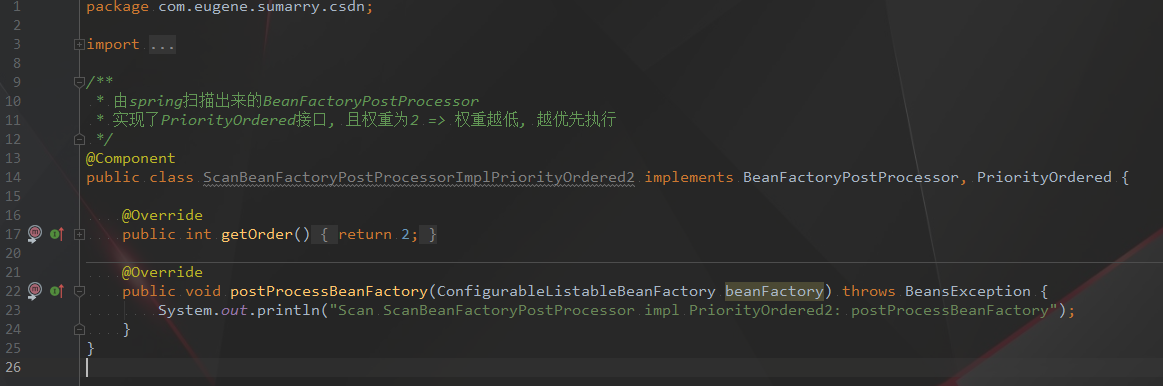Screen dimensions: 1163x386
Task: Click the "package" keyword
Action: (x=117, y=7)
